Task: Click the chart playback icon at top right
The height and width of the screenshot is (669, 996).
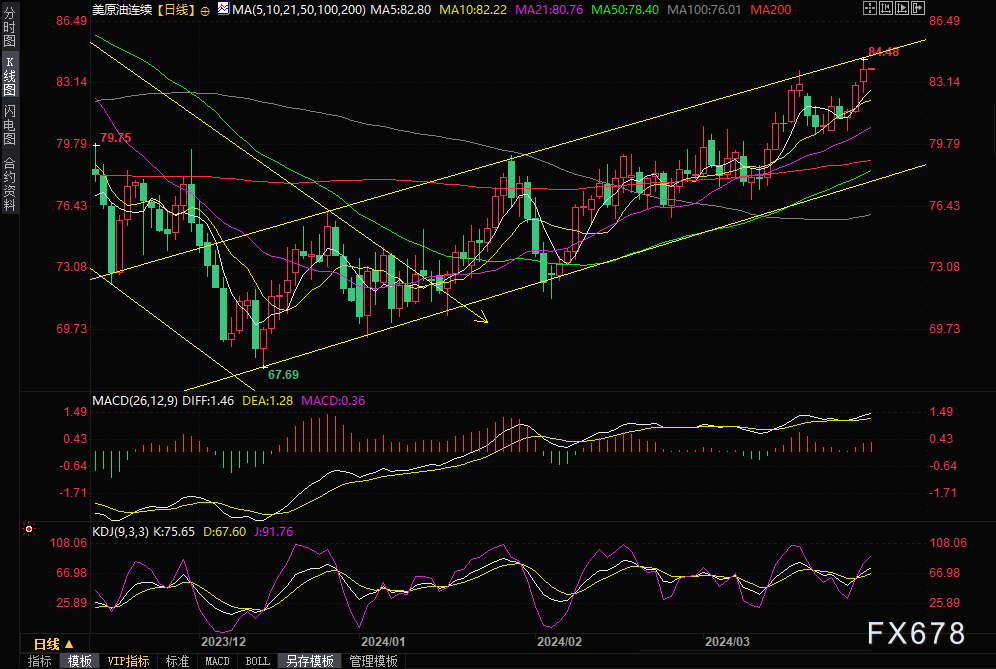Action: [x=902, y=8]
